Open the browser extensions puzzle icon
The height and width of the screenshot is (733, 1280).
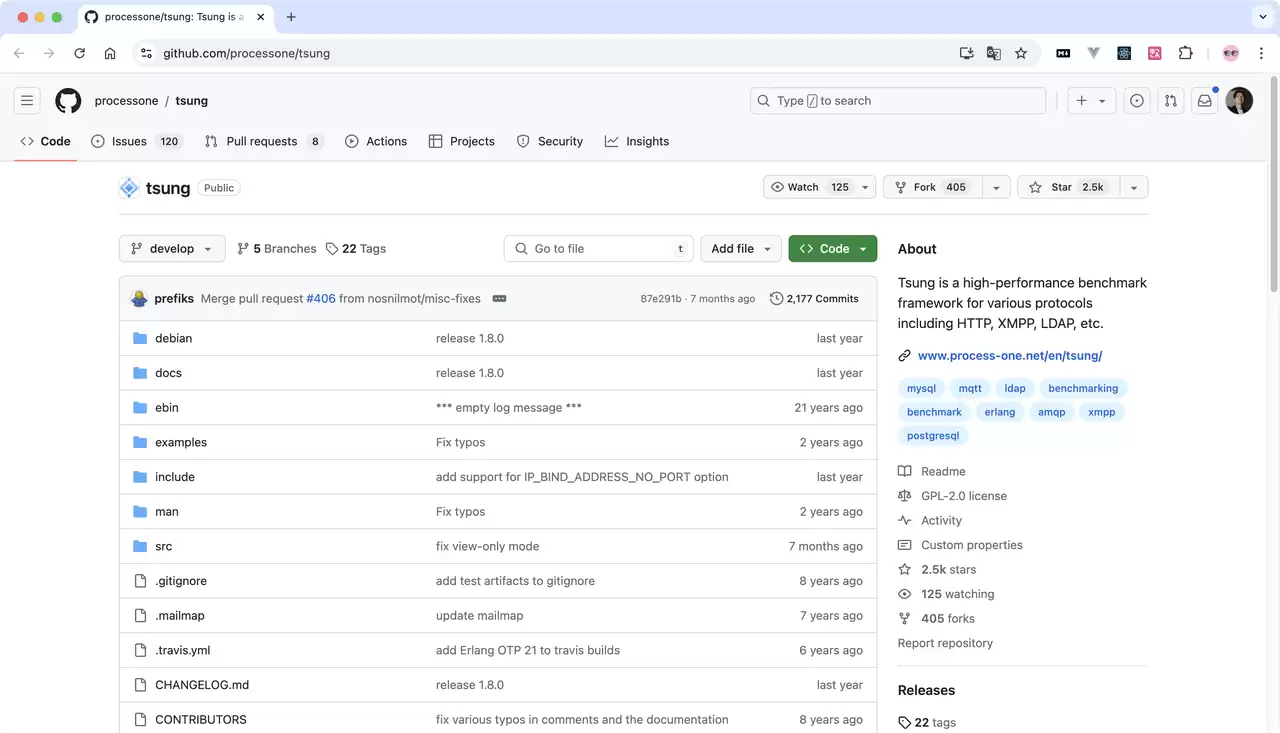click(1186, 53)
